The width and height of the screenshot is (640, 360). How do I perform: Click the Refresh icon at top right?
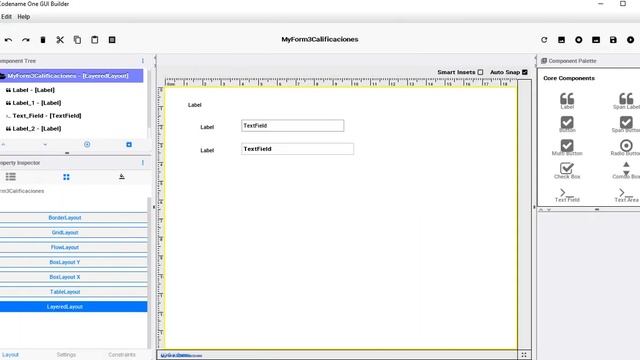coord(544,40)
